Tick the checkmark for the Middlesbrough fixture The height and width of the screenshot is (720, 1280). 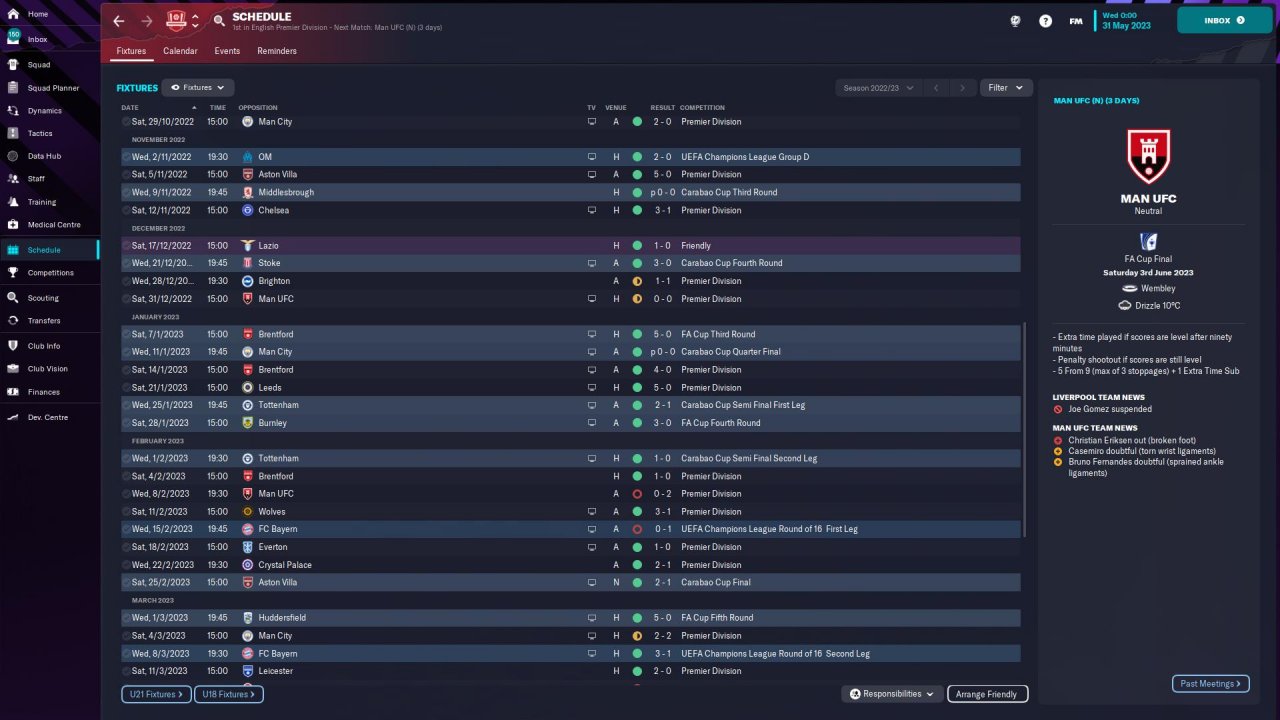(x=127, y=192)
